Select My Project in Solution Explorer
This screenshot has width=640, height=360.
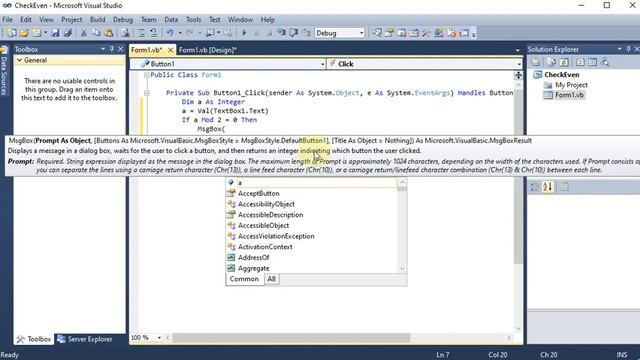point(571,85)
